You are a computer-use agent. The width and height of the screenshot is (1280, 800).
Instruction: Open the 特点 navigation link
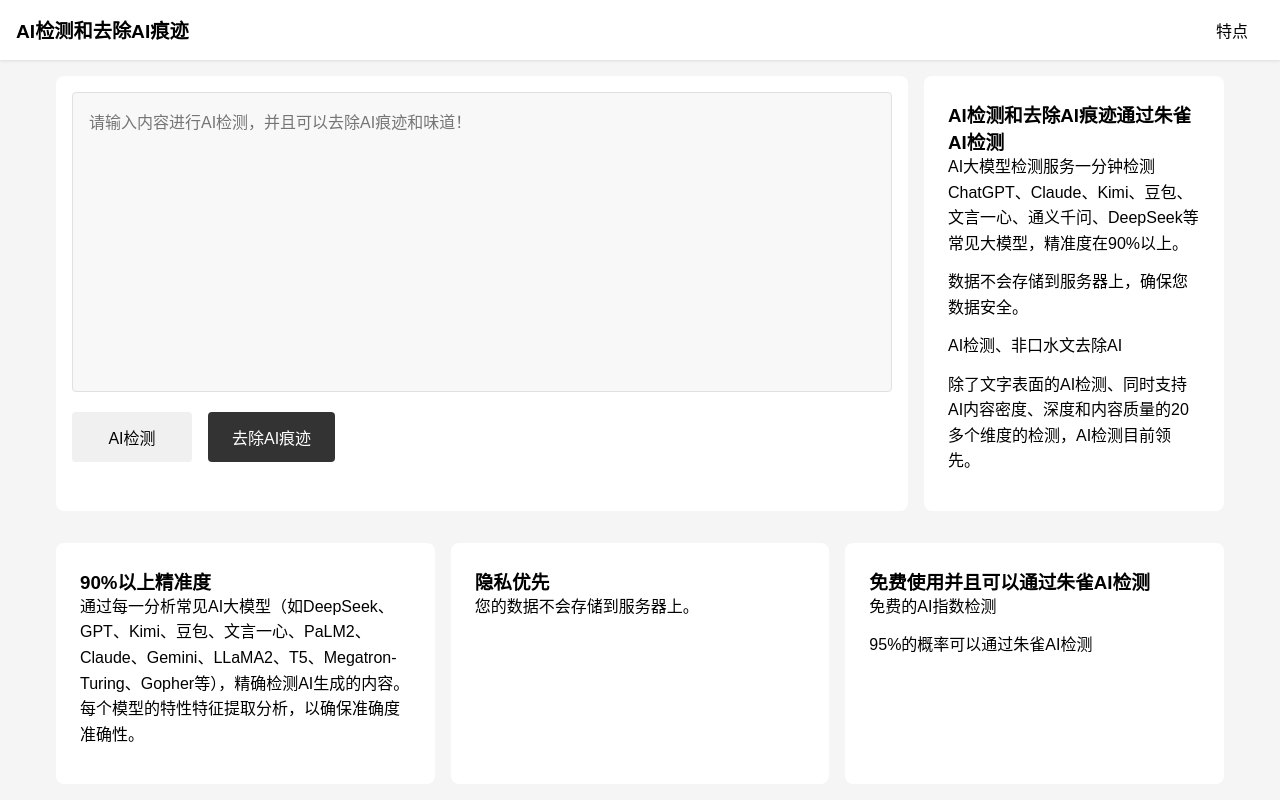tap(1231, 31)
